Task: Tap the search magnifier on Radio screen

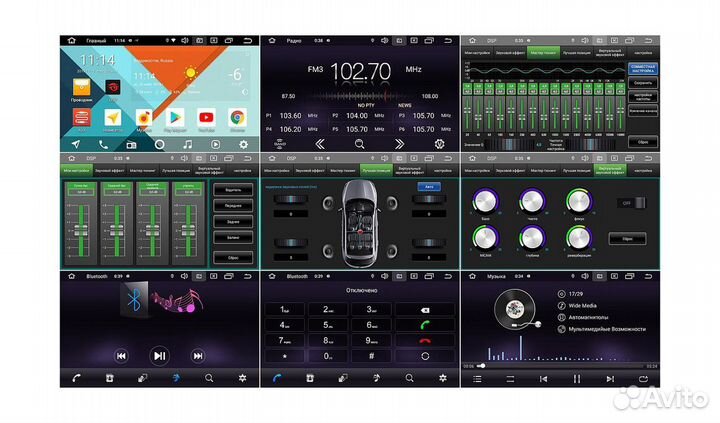Action: tap(360, 143)
